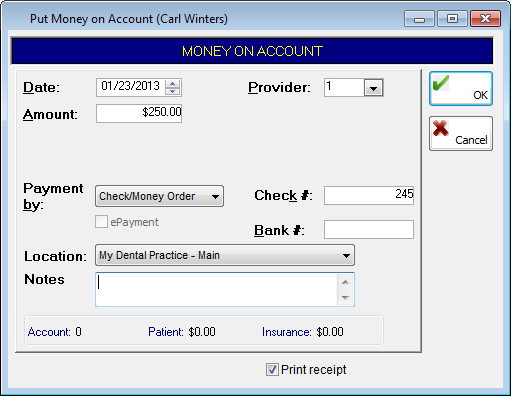Click the Location label
The width and height of the screenshot is (511, 396).
(x=55, y=256)
